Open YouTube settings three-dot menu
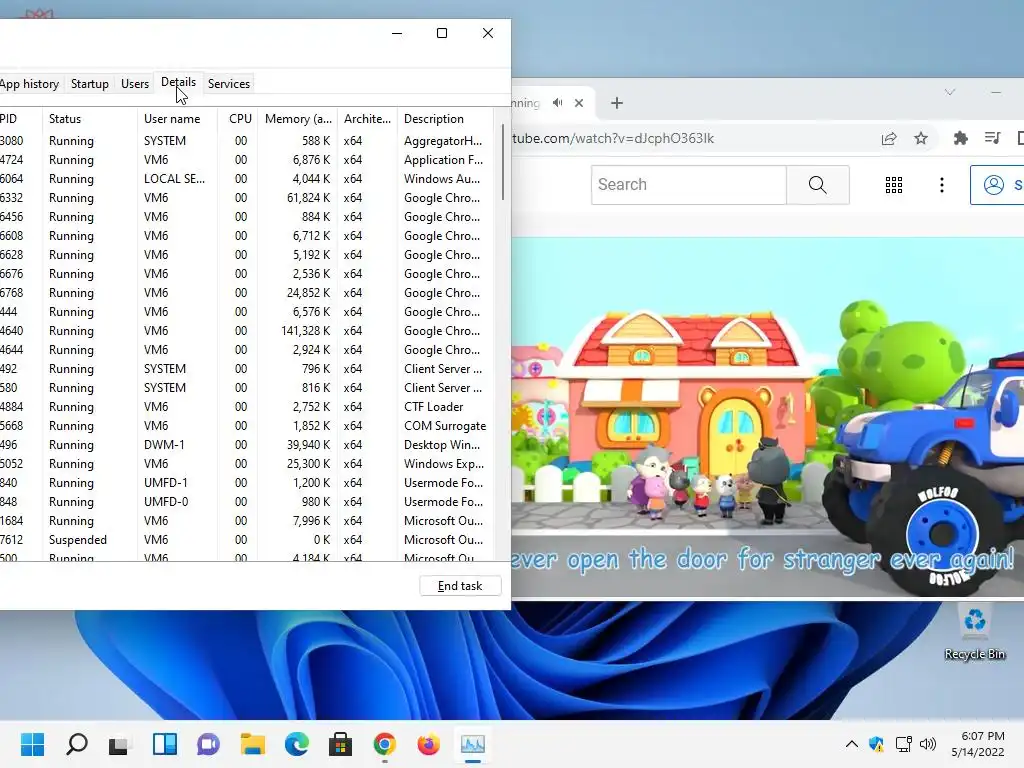 tap(941, 185)
